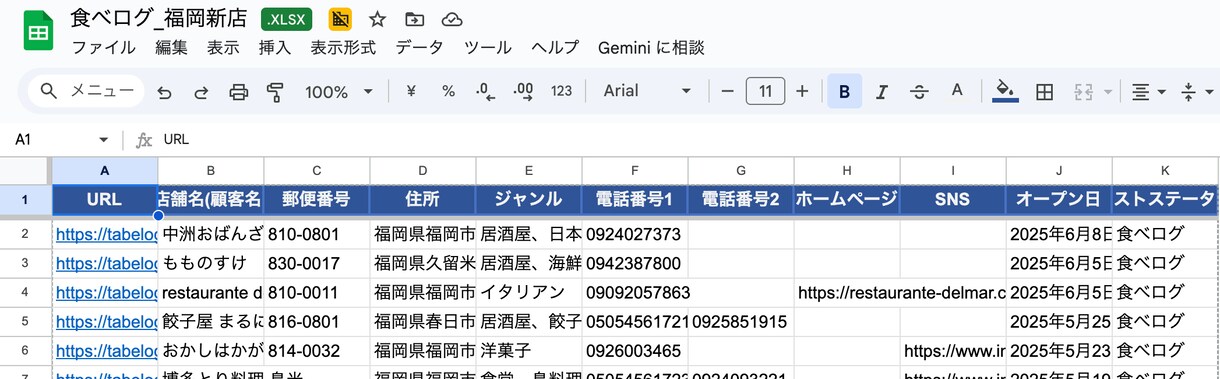Image resolution: width=1220 pixels, height=379 pixels.
Task: Decrease decimal places
Action: pyautogui.click(x=485, y=91)
